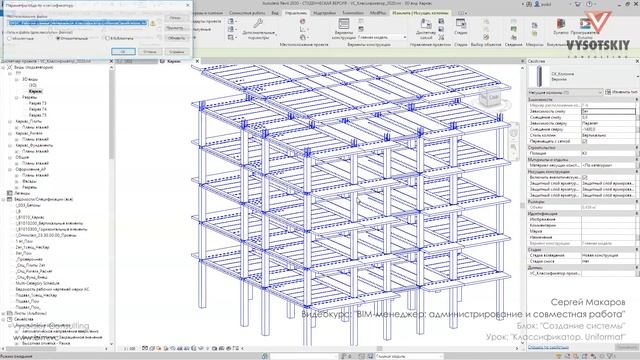Click zoom tool on navigation bar
The image size is (640, 360).
(x=513, y=147)
